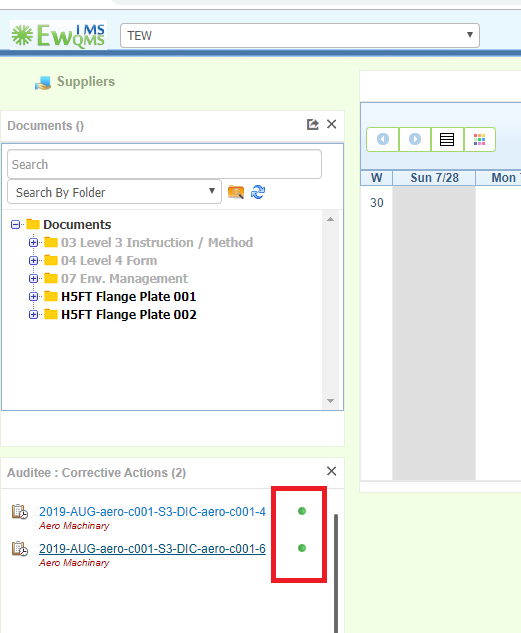Open the TEW company dropdown

tap(300, 36)
